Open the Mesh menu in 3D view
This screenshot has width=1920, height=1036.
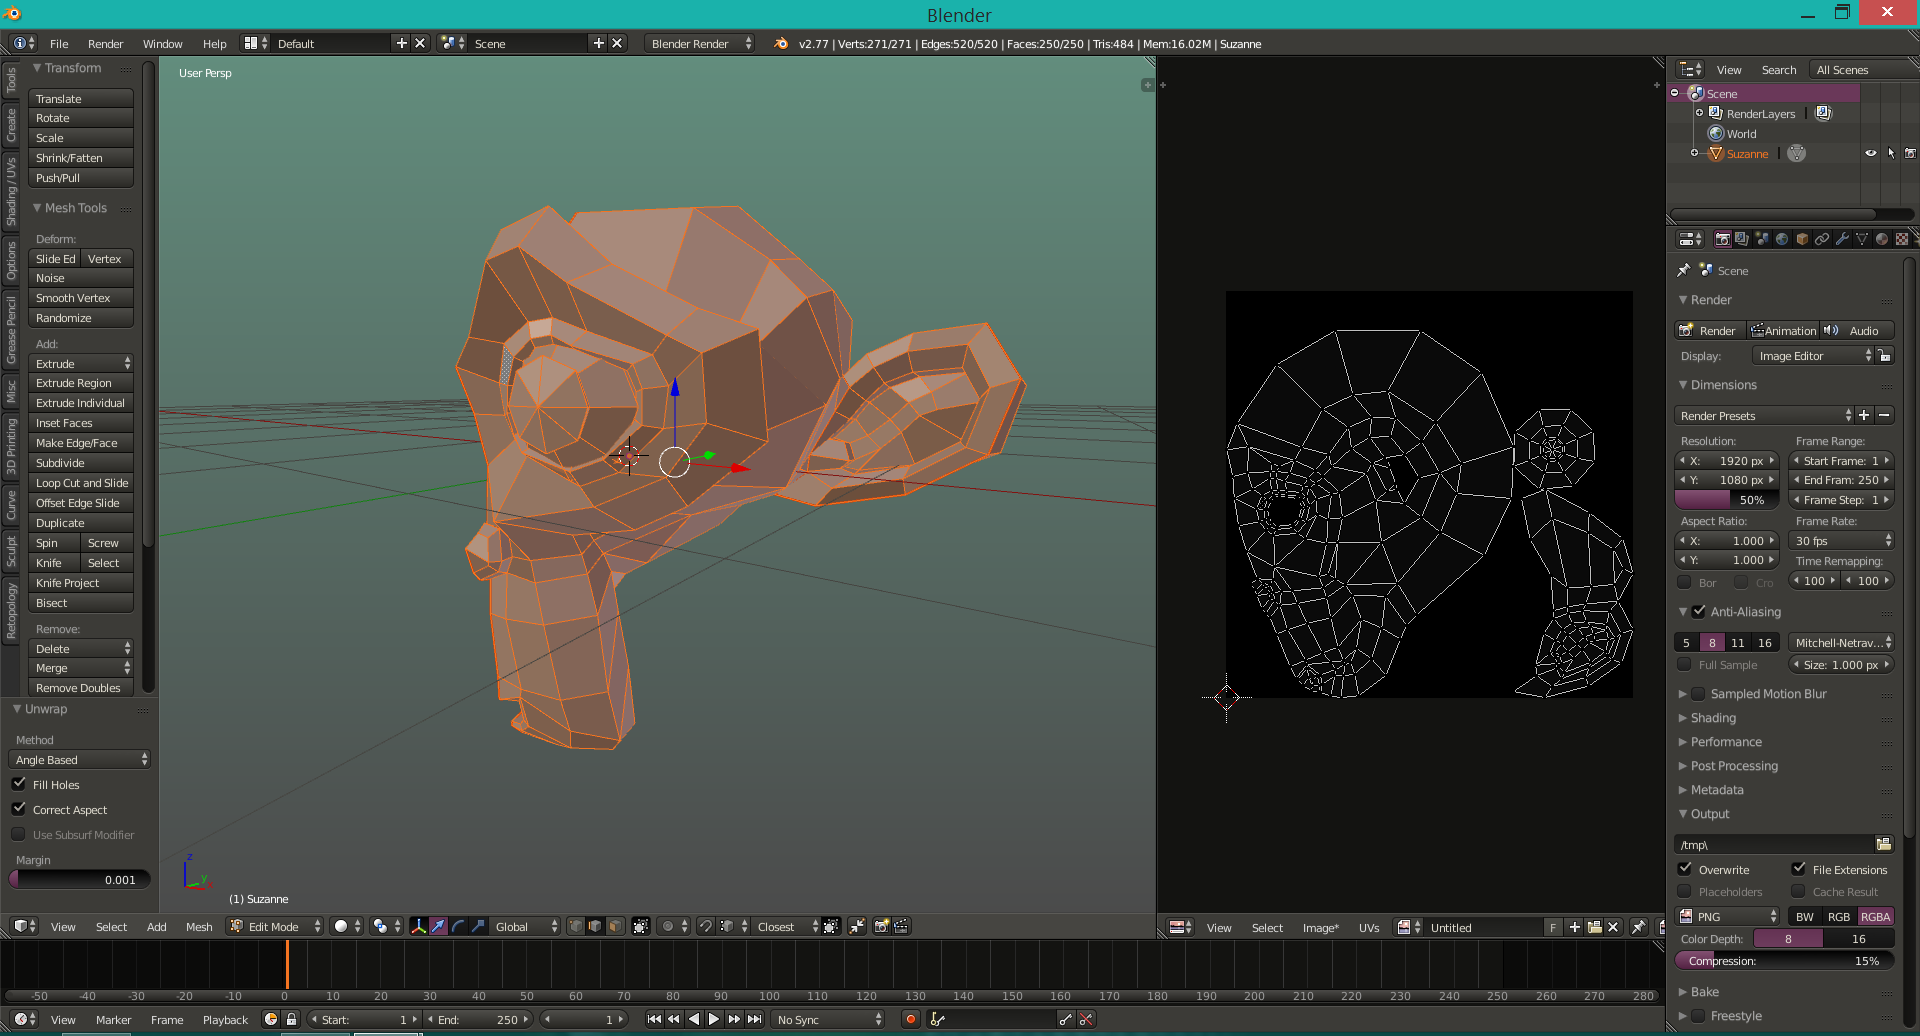click(x=199, y=927)
